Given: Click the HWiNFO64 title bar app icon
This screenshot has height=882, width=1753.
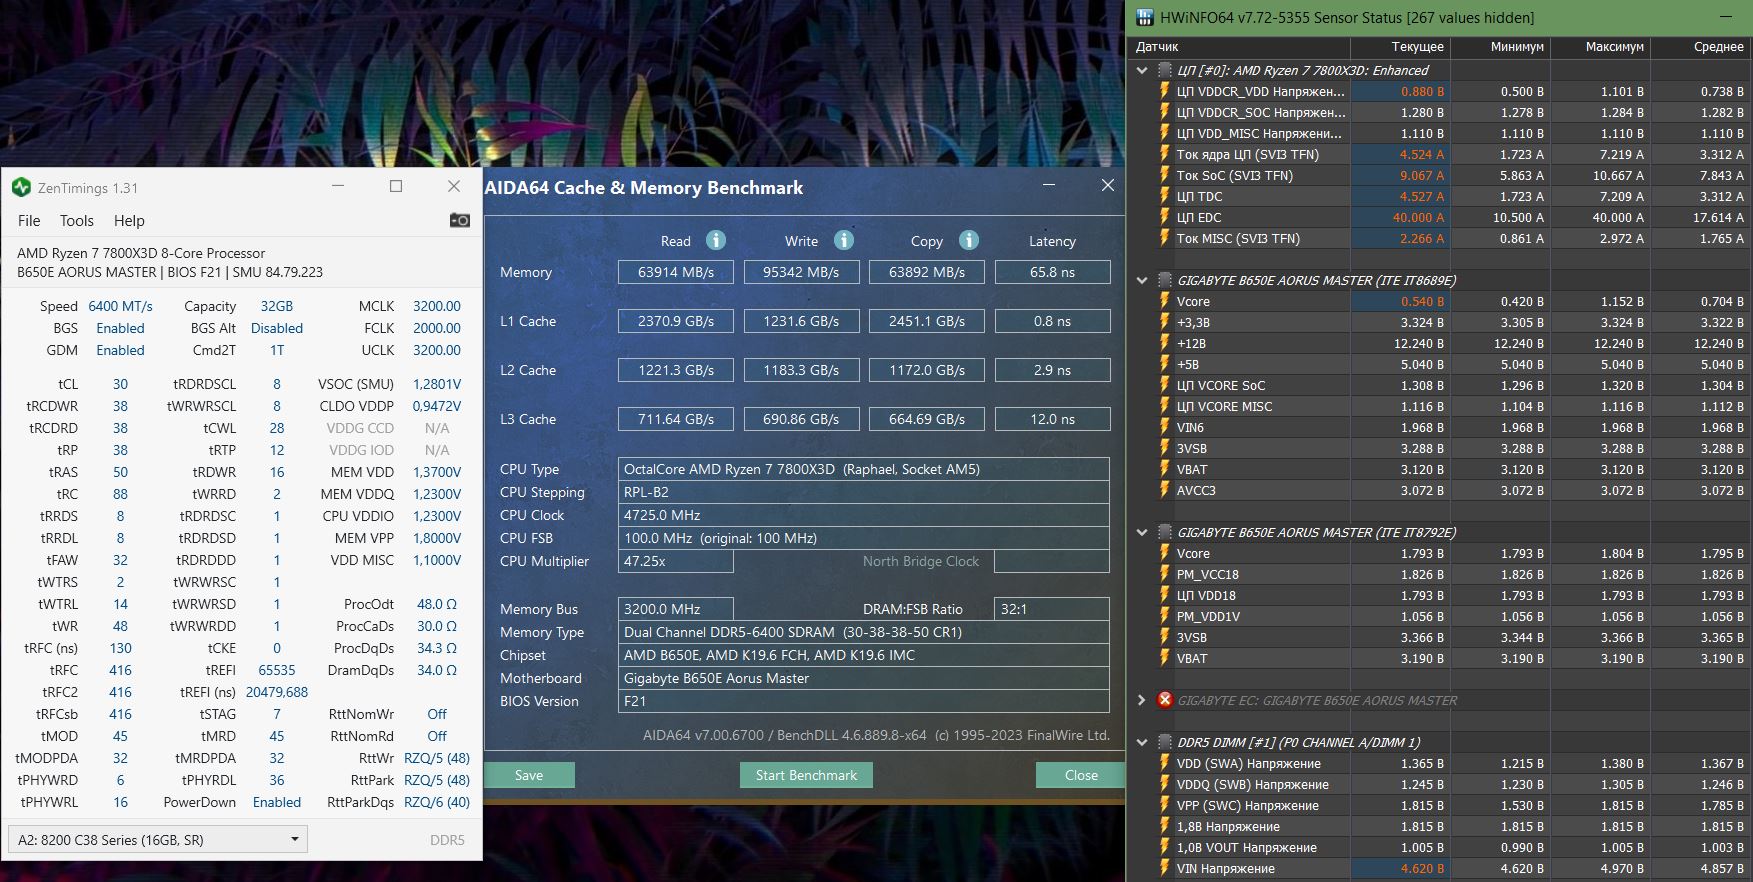Looking at the screenshot, I should tap(1144, 17).
